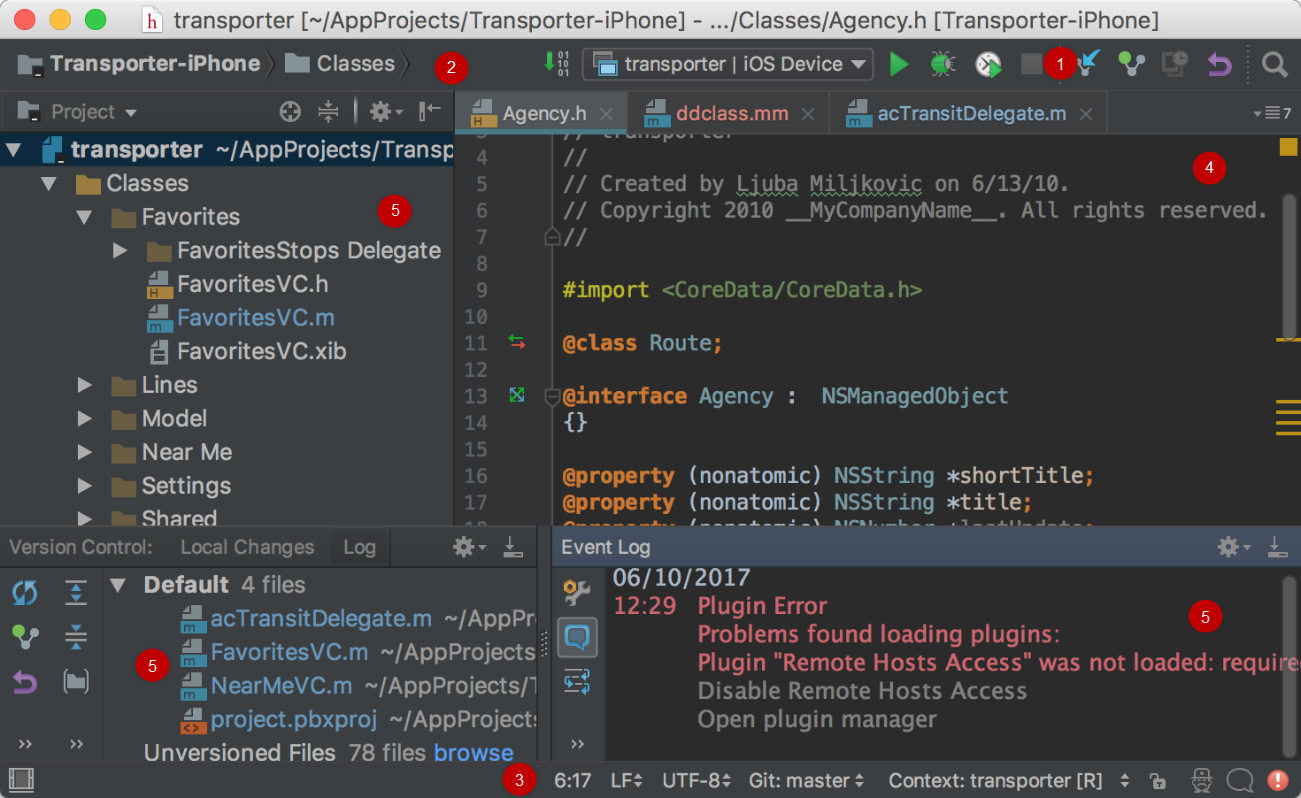
Task: Open Event Log settings wrench icon
Action: click(x=577, y=593)
